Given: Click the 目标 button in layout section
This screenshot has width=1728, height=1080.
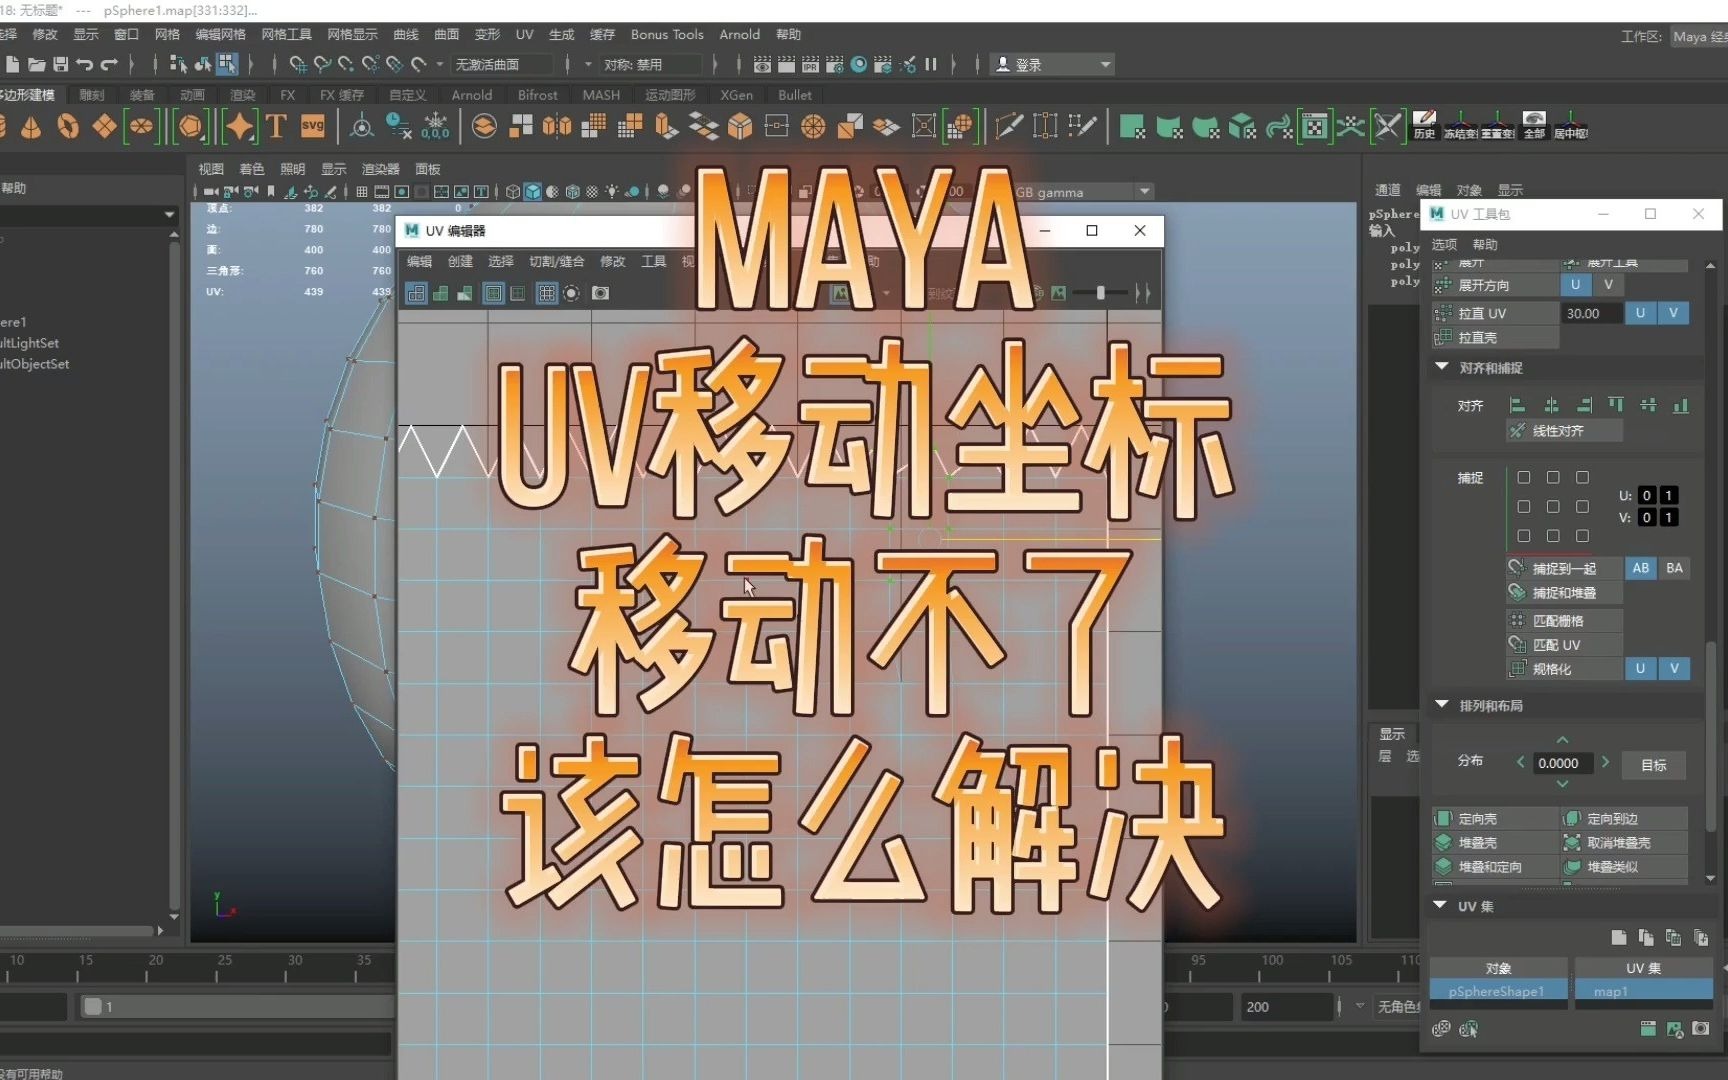Looking at the screenshot, I should (x=1653, y=765).
